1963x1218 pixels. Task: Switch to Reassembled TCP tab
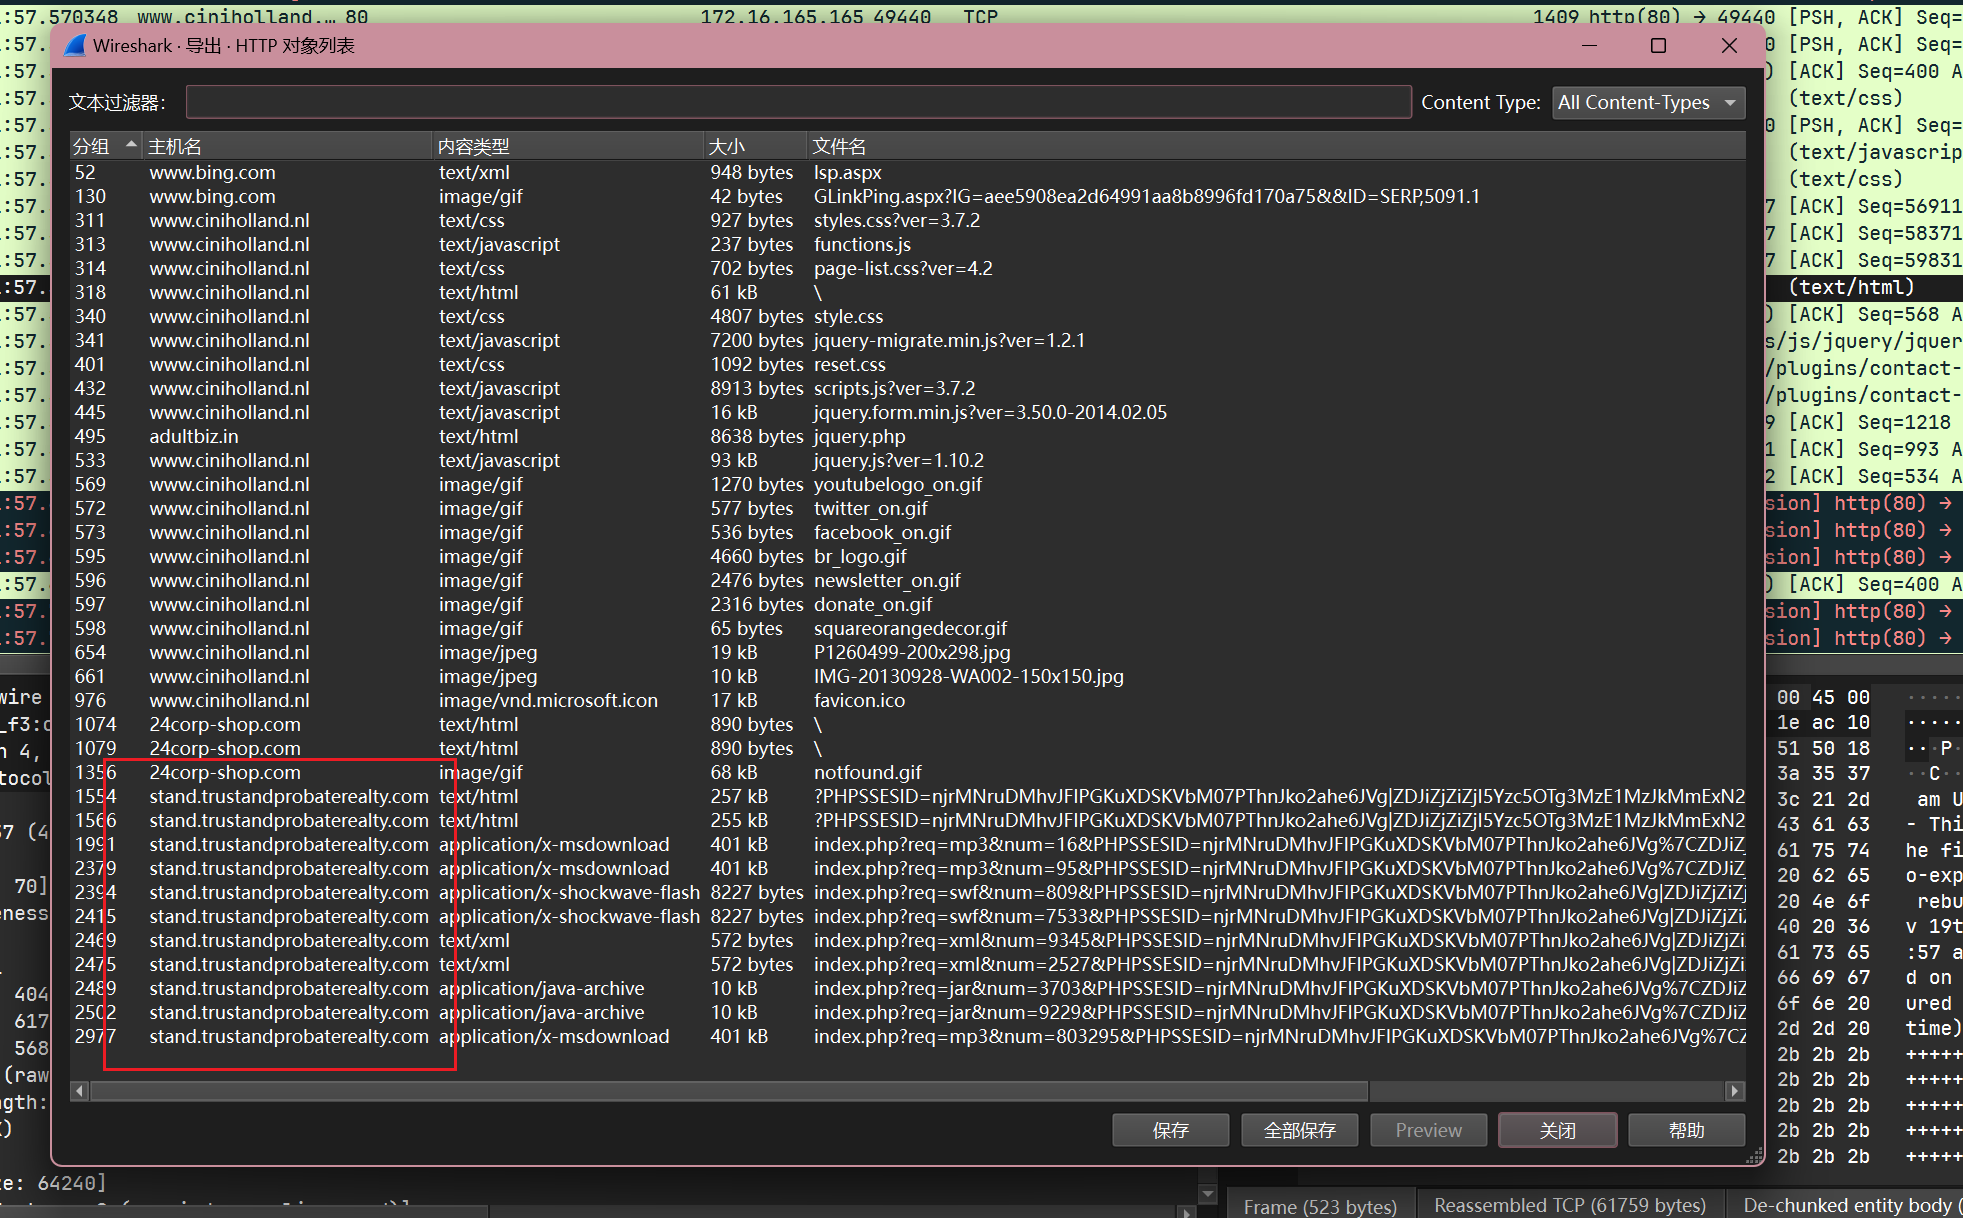click(1569, 1205)
